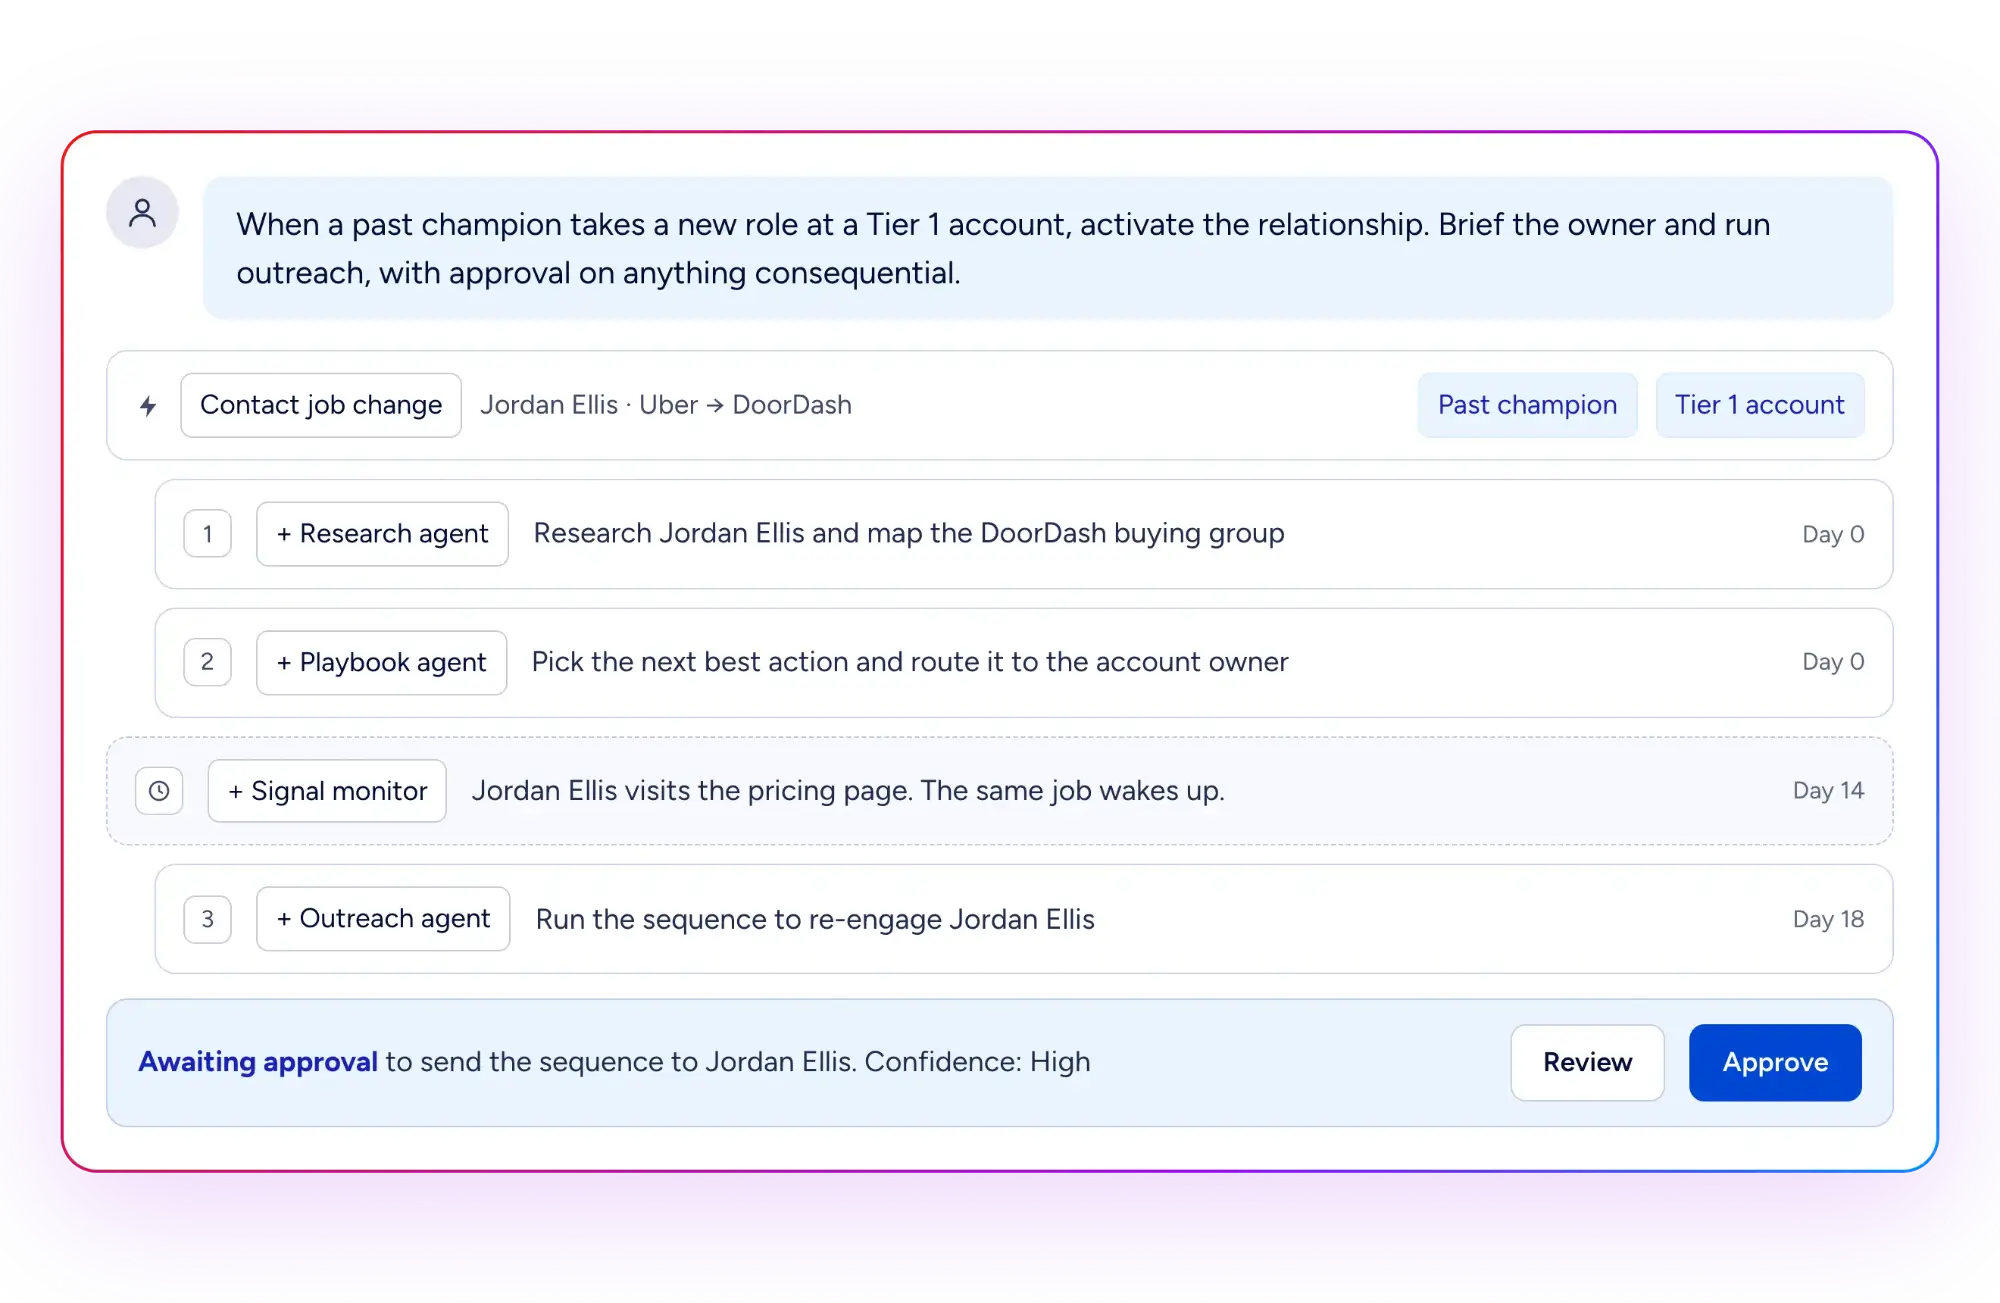
Task: Click the lightning bolt trigger icon
Action: (x=148, y=406)
